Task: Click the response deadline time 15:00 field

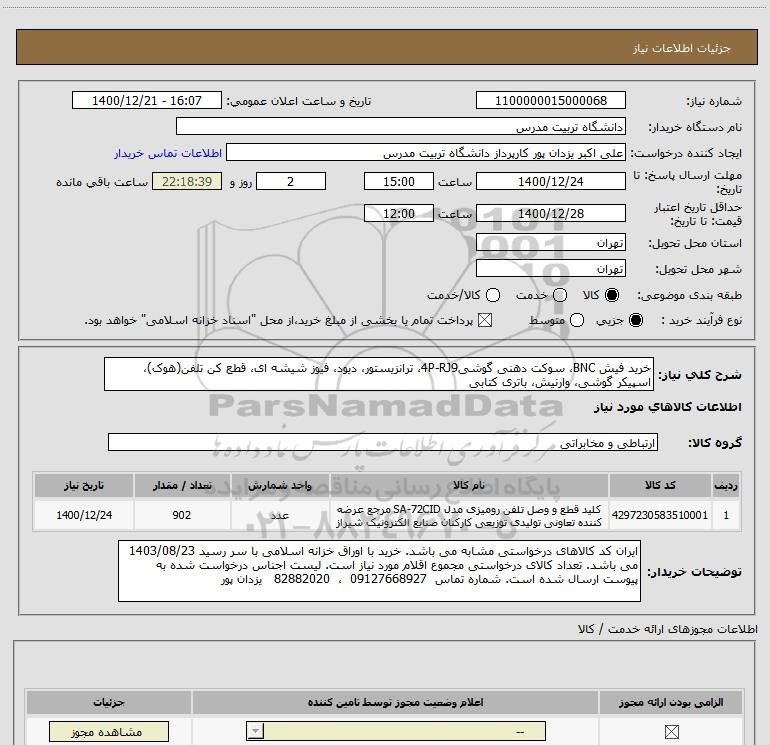Action: click(399, 181)
